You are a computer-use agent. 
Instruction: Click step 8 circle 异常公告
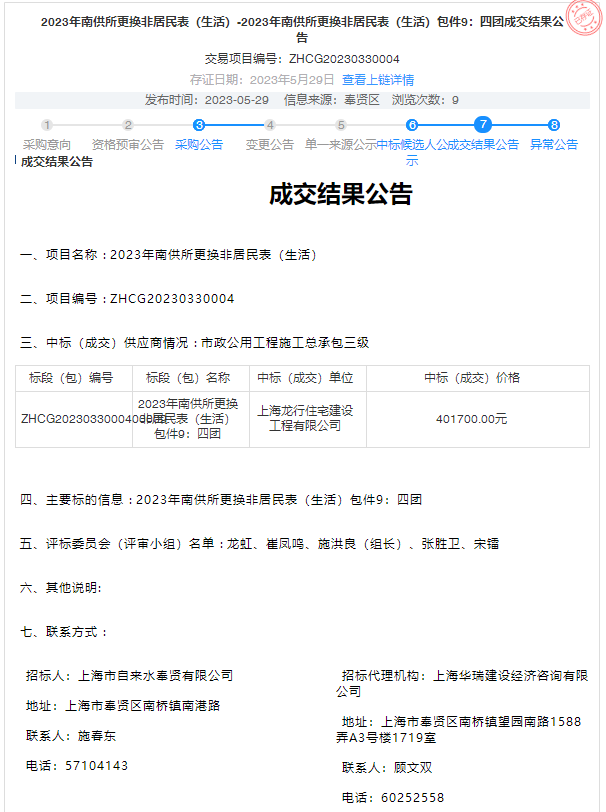[x=554, y=125]
